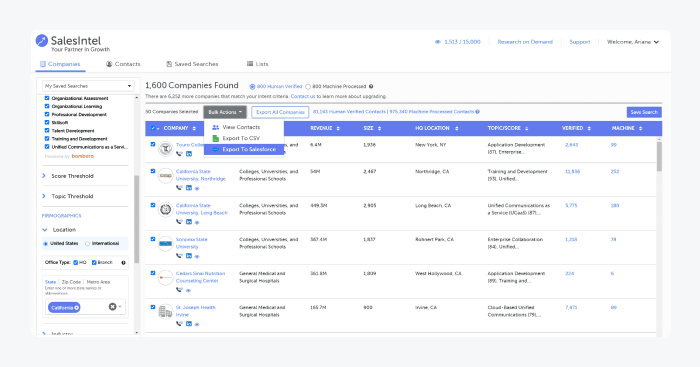Image resolution: width=700 pixels, height=367 pixels.
Task: Click eye icon for California State University, Northridge
Action: [x=197, y=188]
